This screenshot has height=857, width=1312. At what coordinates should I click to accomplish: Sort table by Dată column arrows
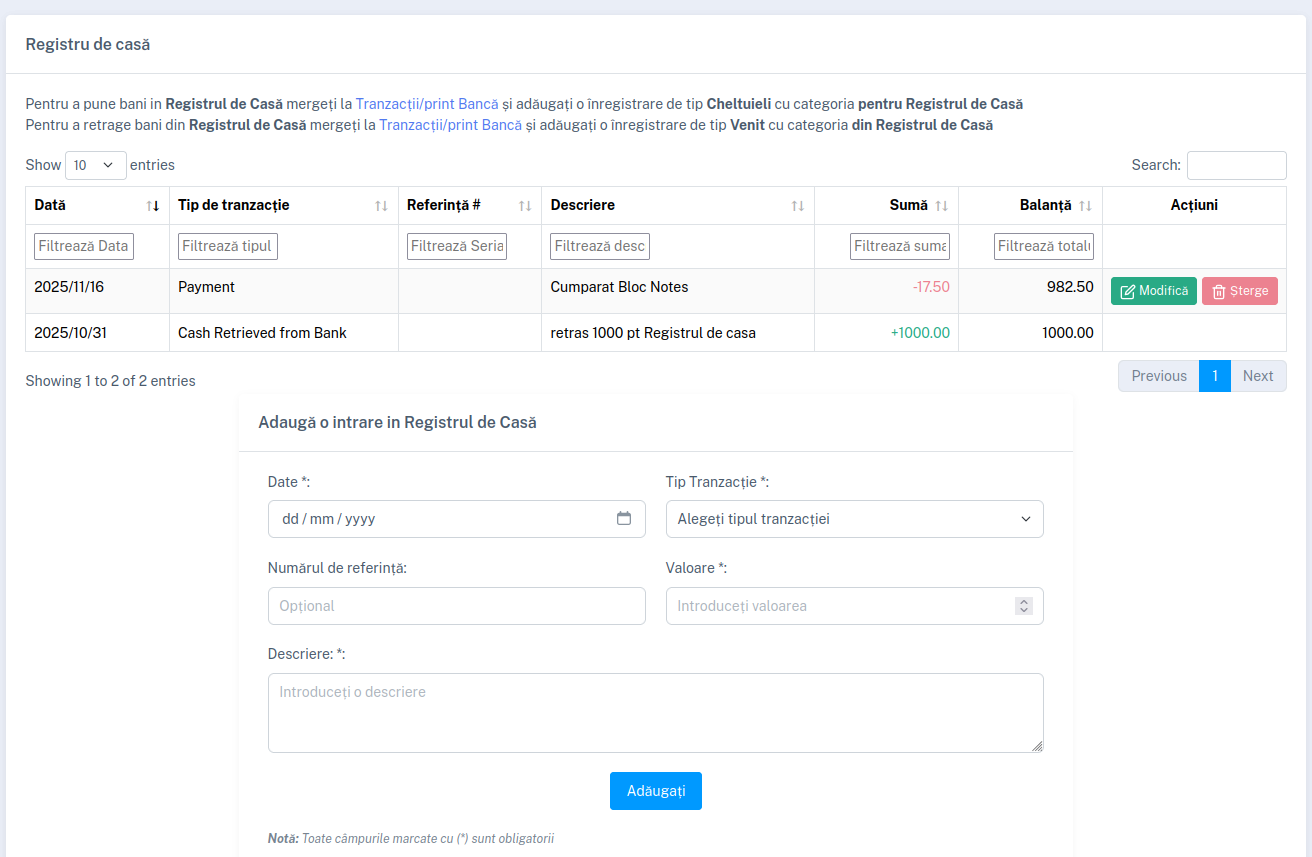[152, 205]
